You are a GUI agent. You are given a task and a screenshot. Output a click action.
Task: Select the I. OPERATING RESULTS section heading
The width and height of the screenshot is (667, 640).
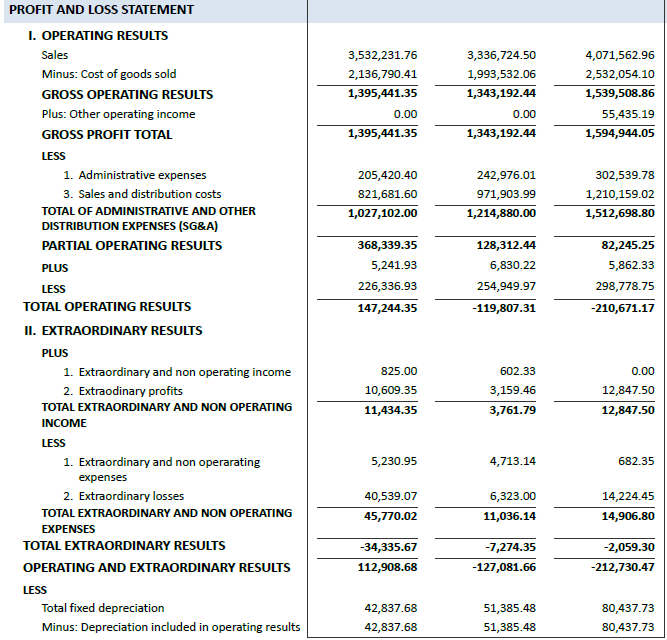click(x=97, y=36)
